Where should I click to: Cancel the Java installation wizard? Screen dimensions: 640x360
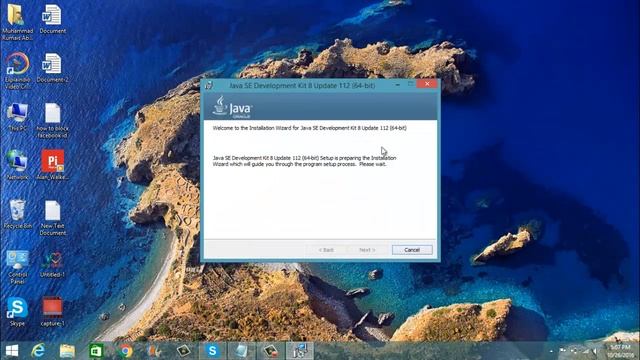pyautogui.click(x=412, y=250)
